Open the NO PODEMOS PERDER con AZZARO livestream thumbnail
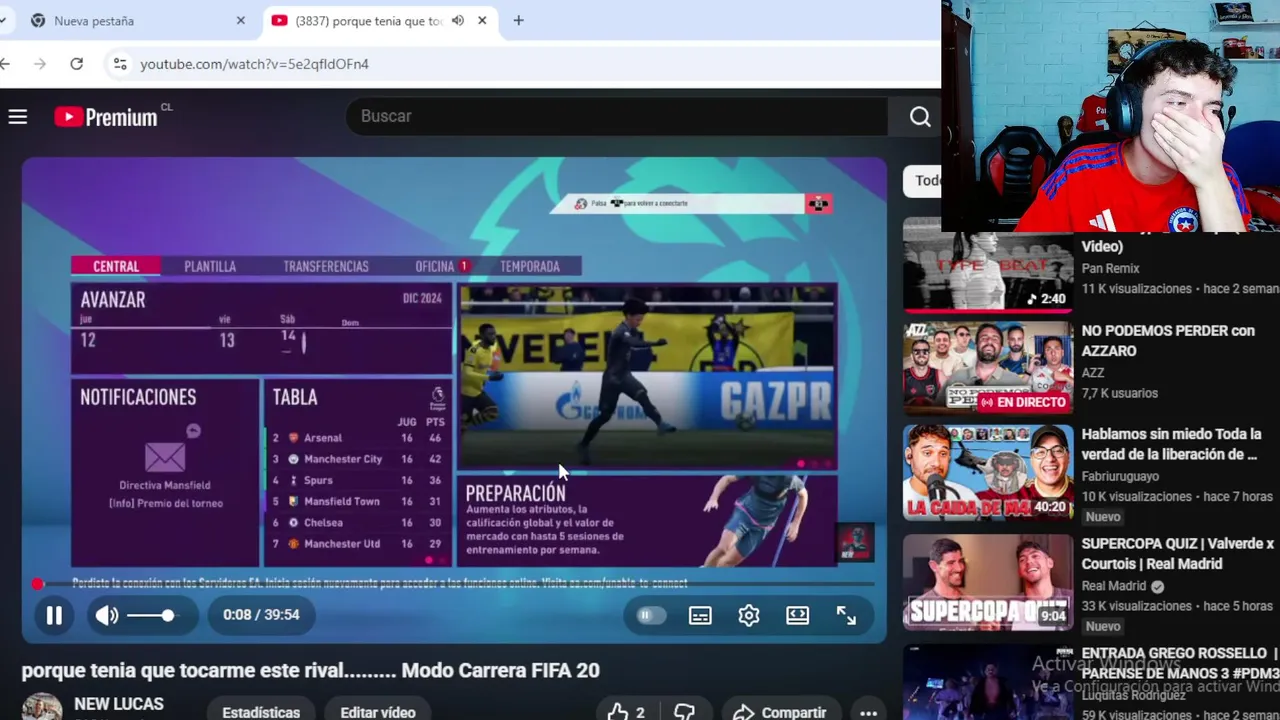The image size is (1280, 720). [x=988, y=367]
